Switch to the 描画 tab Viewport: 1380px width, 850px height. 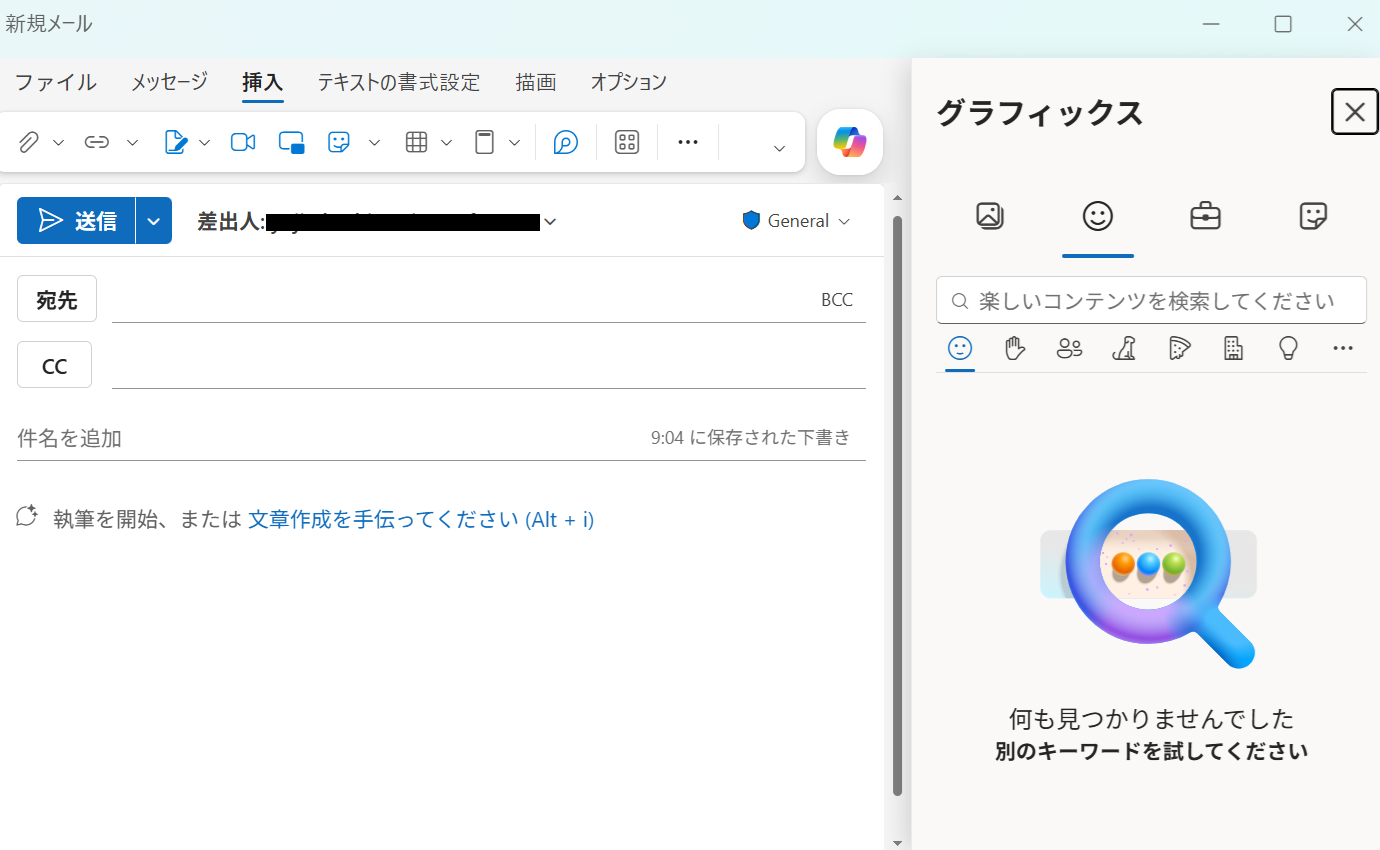point(536,82)
